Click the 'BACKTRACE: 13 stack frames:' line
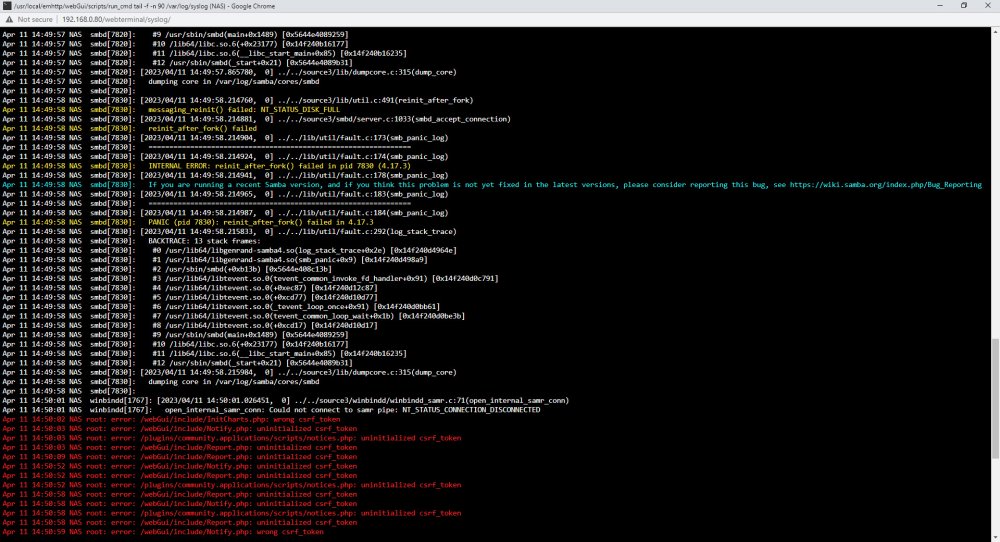Viewport: 1000px width, 542px height. pyautogui.click(x=131, y=241)
